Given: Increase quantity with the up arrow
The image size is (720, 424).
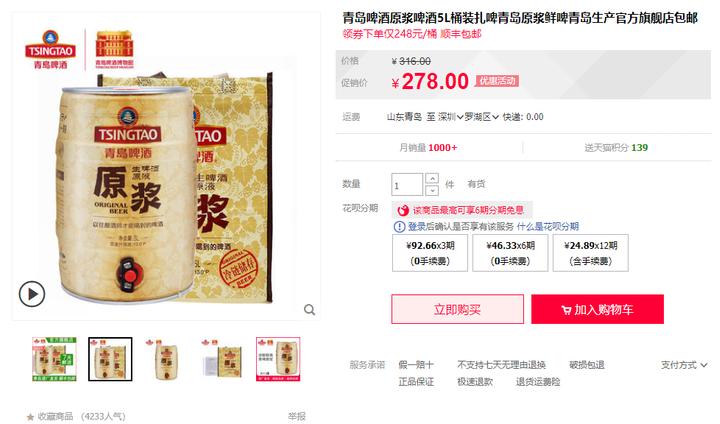Looking at the screenshot, I should click(x=432, y=178).
